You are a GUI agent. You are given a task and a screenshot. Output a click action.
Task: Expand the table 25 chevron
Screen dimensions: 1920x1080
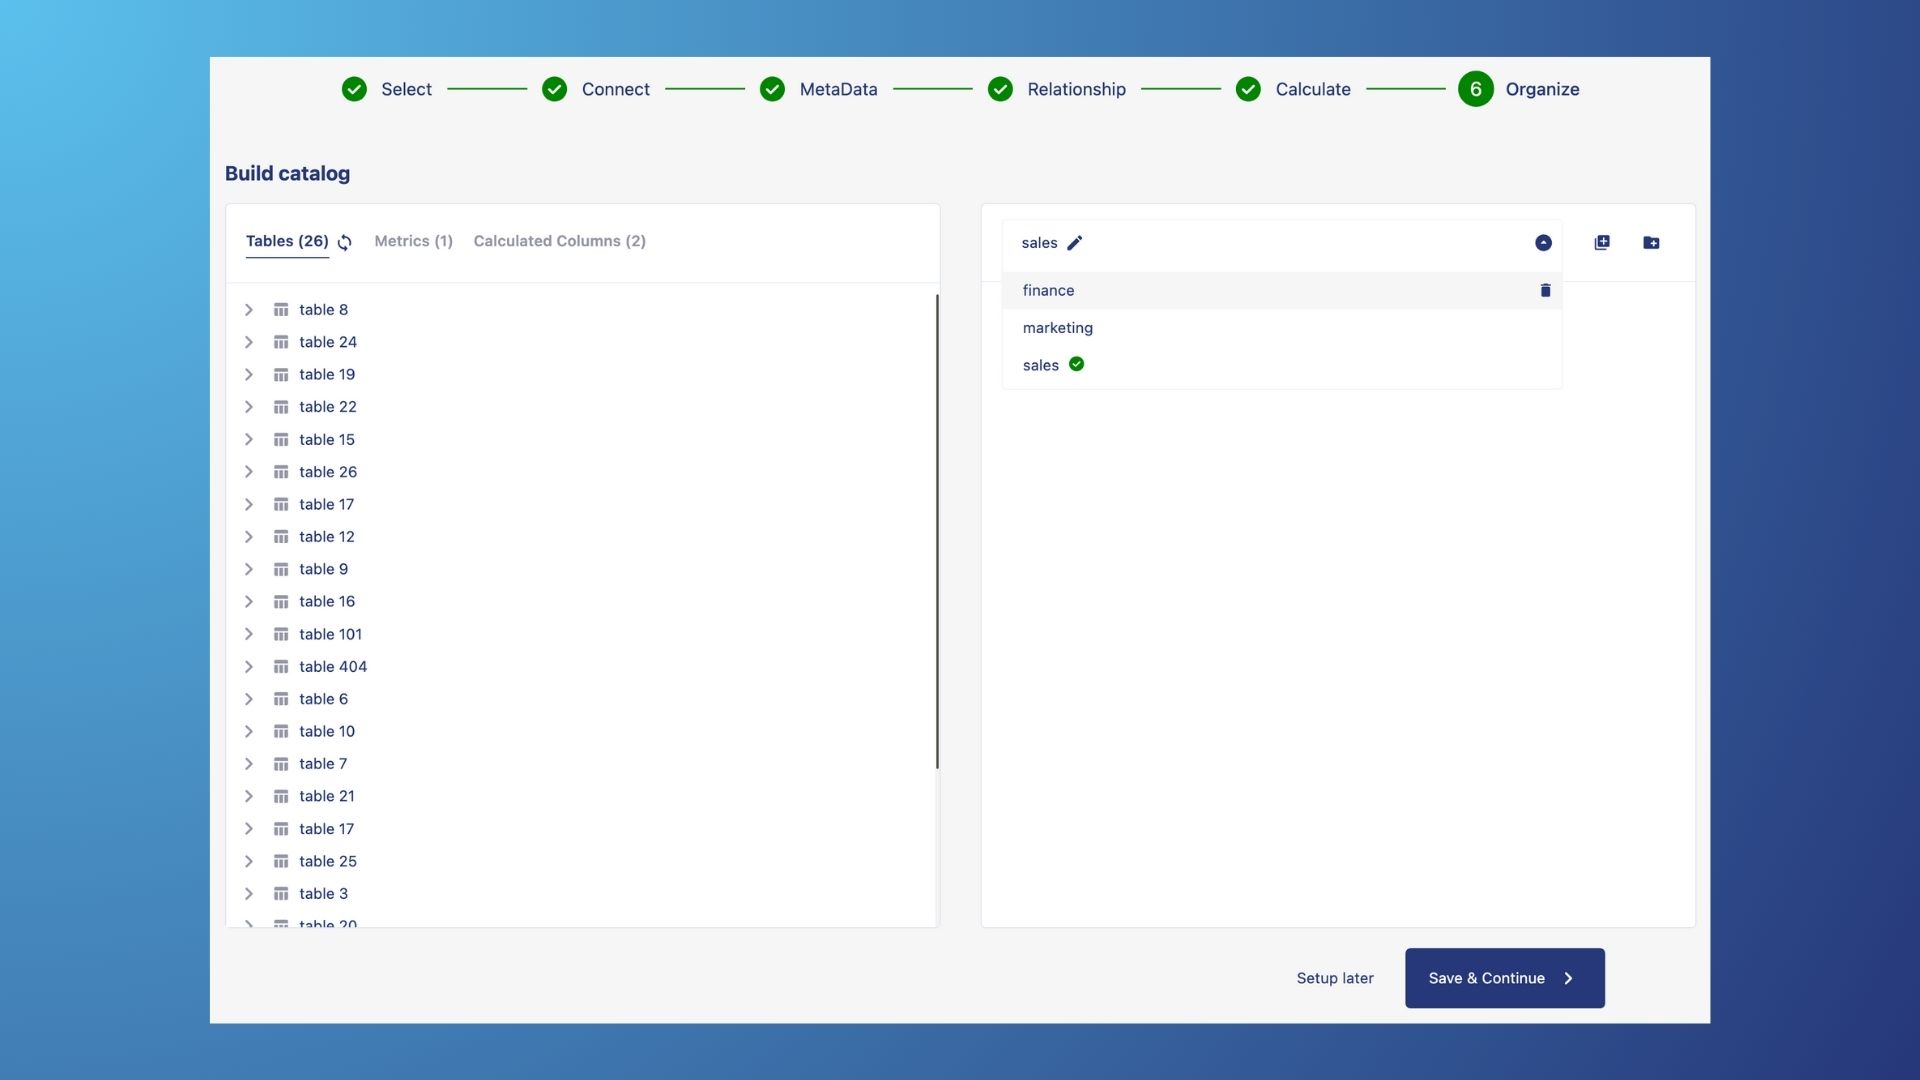tap(249, 861)
